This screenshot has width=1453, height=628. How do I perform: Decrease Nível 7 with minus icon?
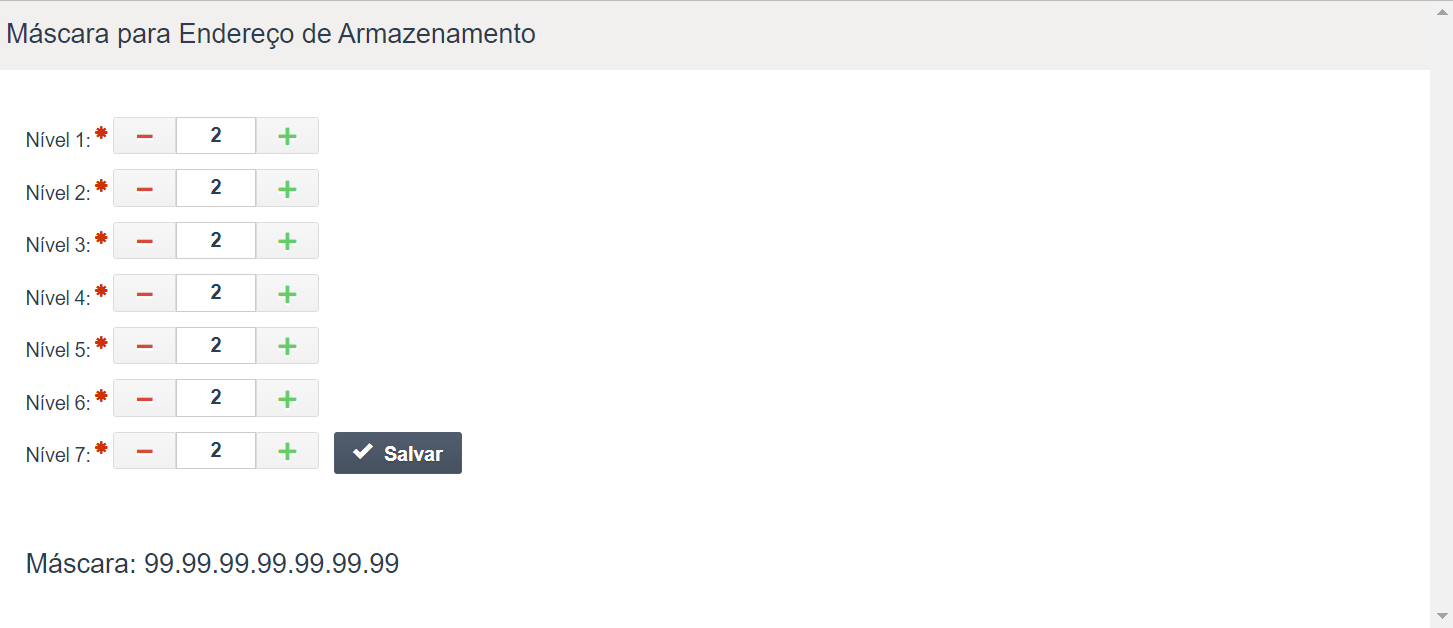pyautogui.click(x=145, y=451)
